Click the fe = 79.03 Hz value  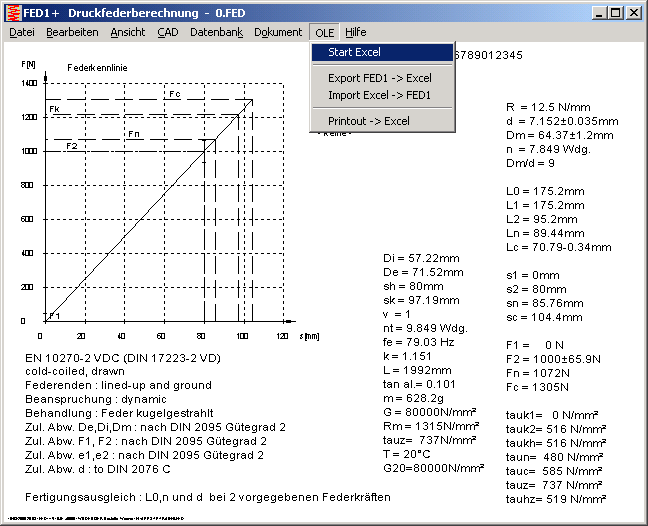point(419,342)
